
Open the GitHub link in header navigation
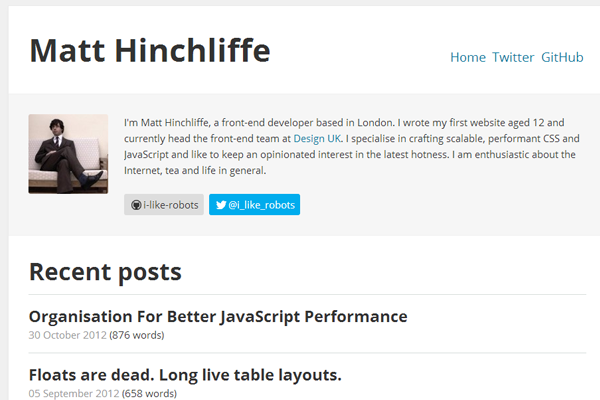click(562, 57)
